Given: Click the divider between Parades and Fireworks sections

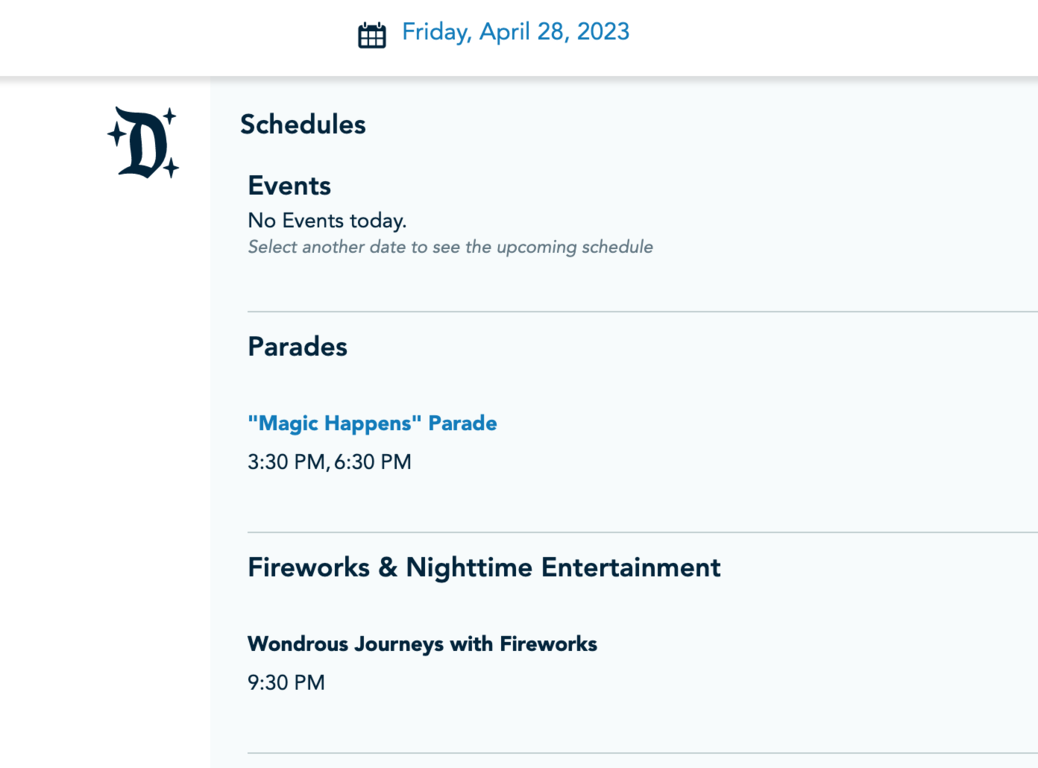Looking at the screenshot, I should click(x=643, y=532).
